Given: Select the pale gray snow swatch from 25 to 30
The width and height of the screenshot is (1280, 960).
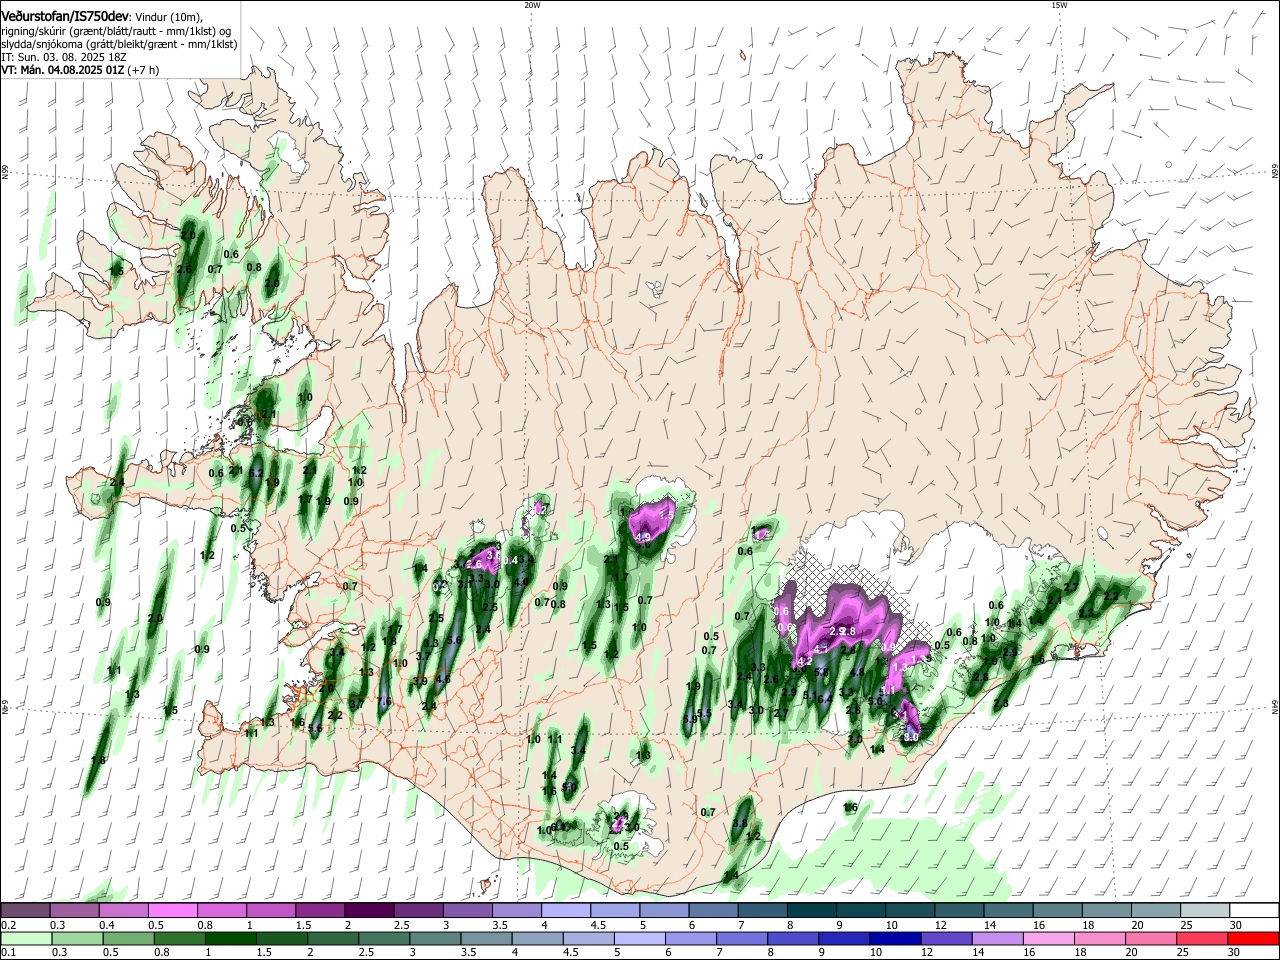Looking at the screenshot, I should click(x=1206, y=910).
